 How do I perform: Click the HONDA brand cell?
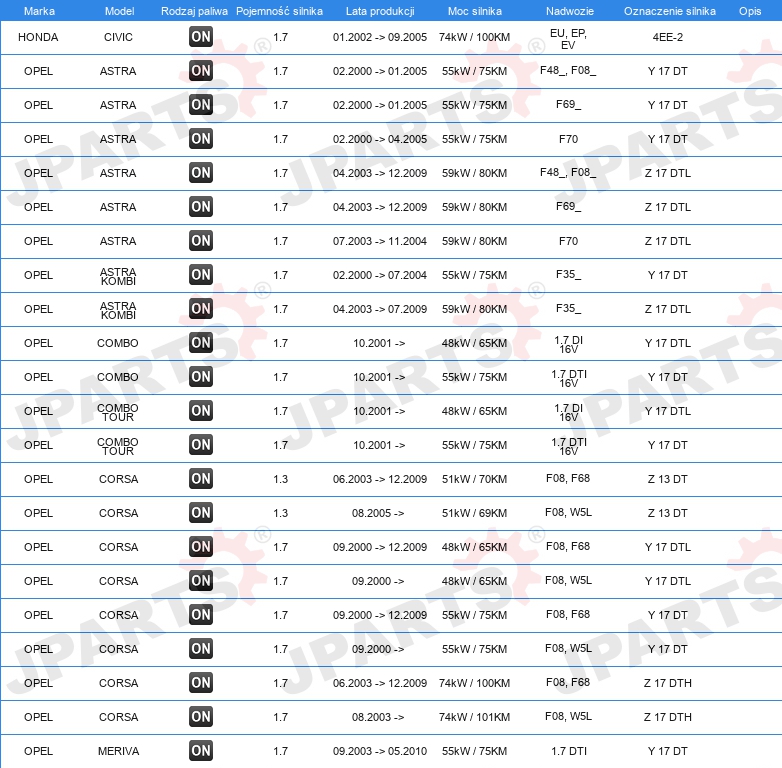point(38,37)
